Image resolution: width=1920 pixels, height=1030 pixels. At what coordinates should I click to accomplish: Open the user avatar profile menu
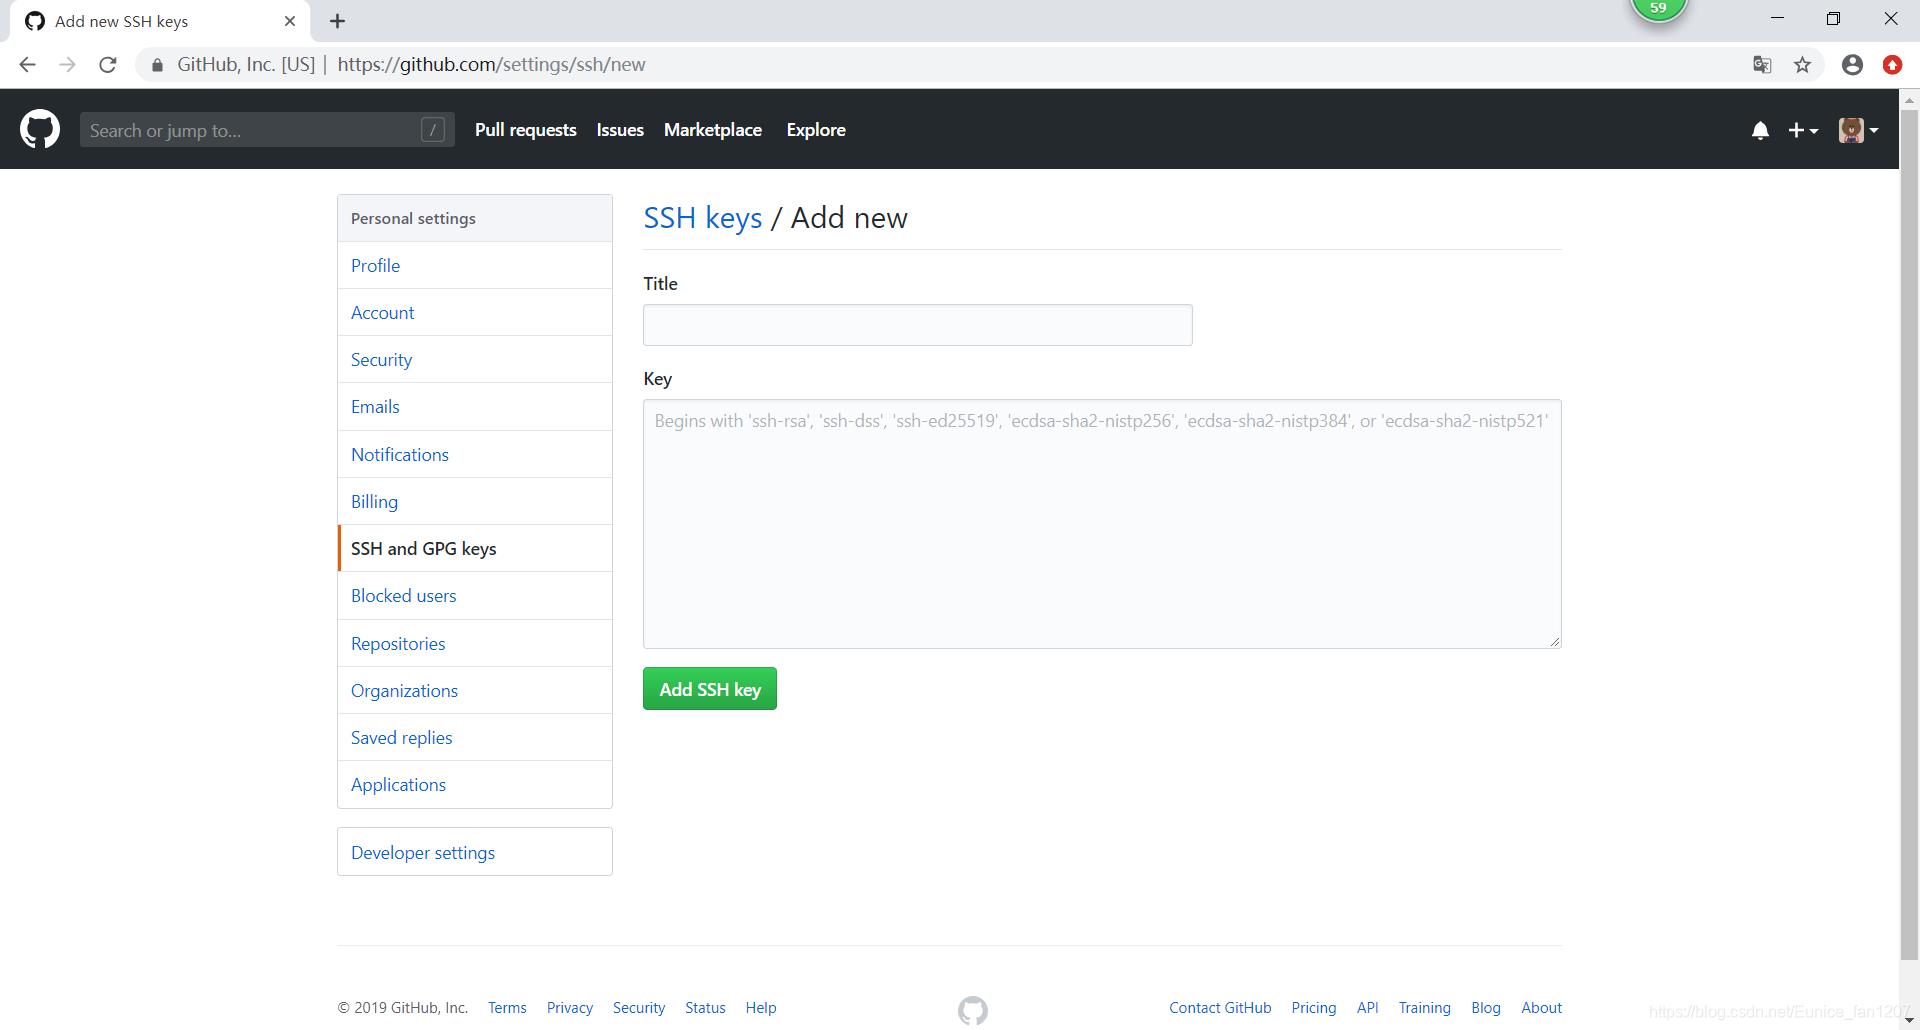tap(1858, 130)
